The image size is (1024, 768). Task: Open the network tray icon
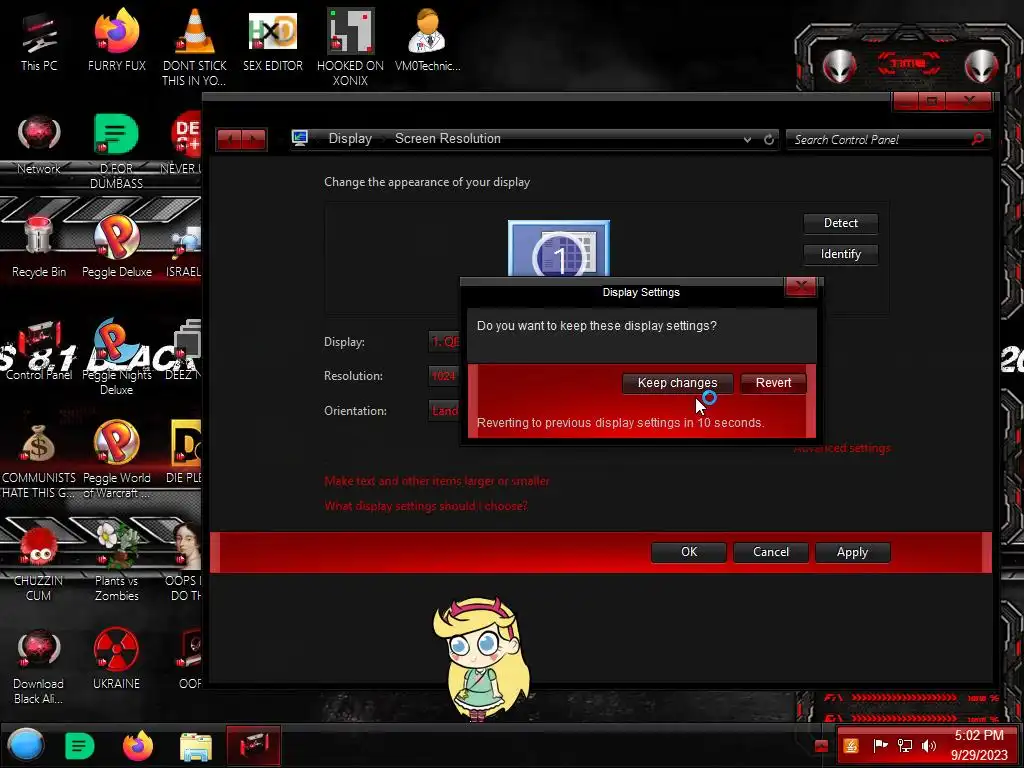pos(904,746)
